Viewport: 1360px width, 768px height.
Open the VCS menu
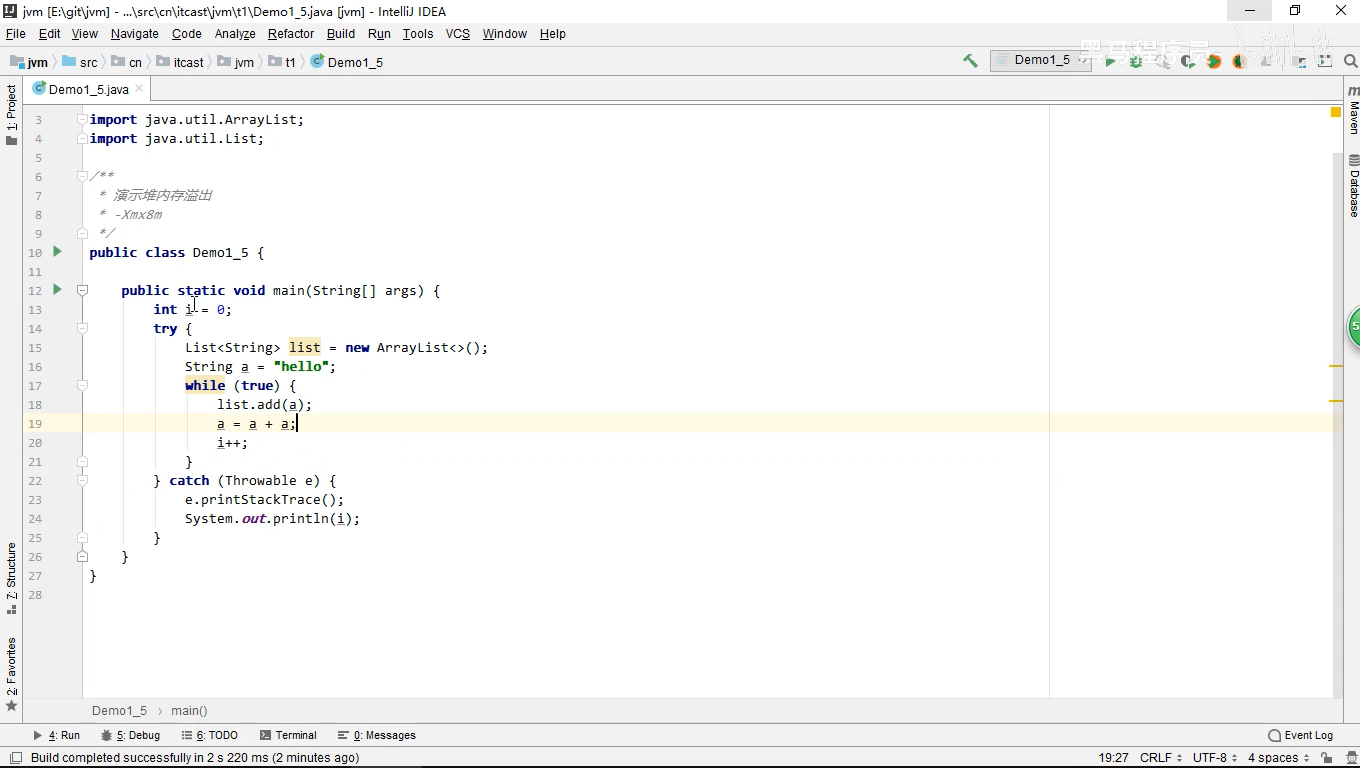click(458, 33)
